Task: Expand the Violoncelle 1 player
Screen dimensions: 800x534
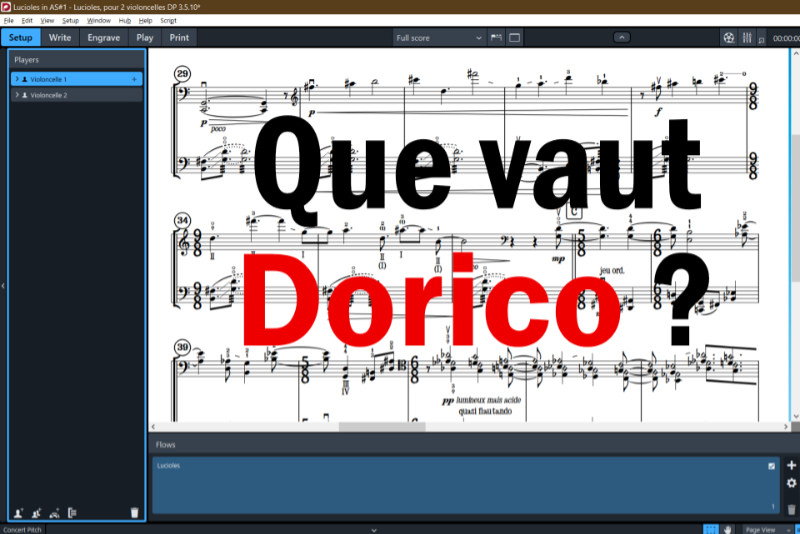Action: coord(17,80)
